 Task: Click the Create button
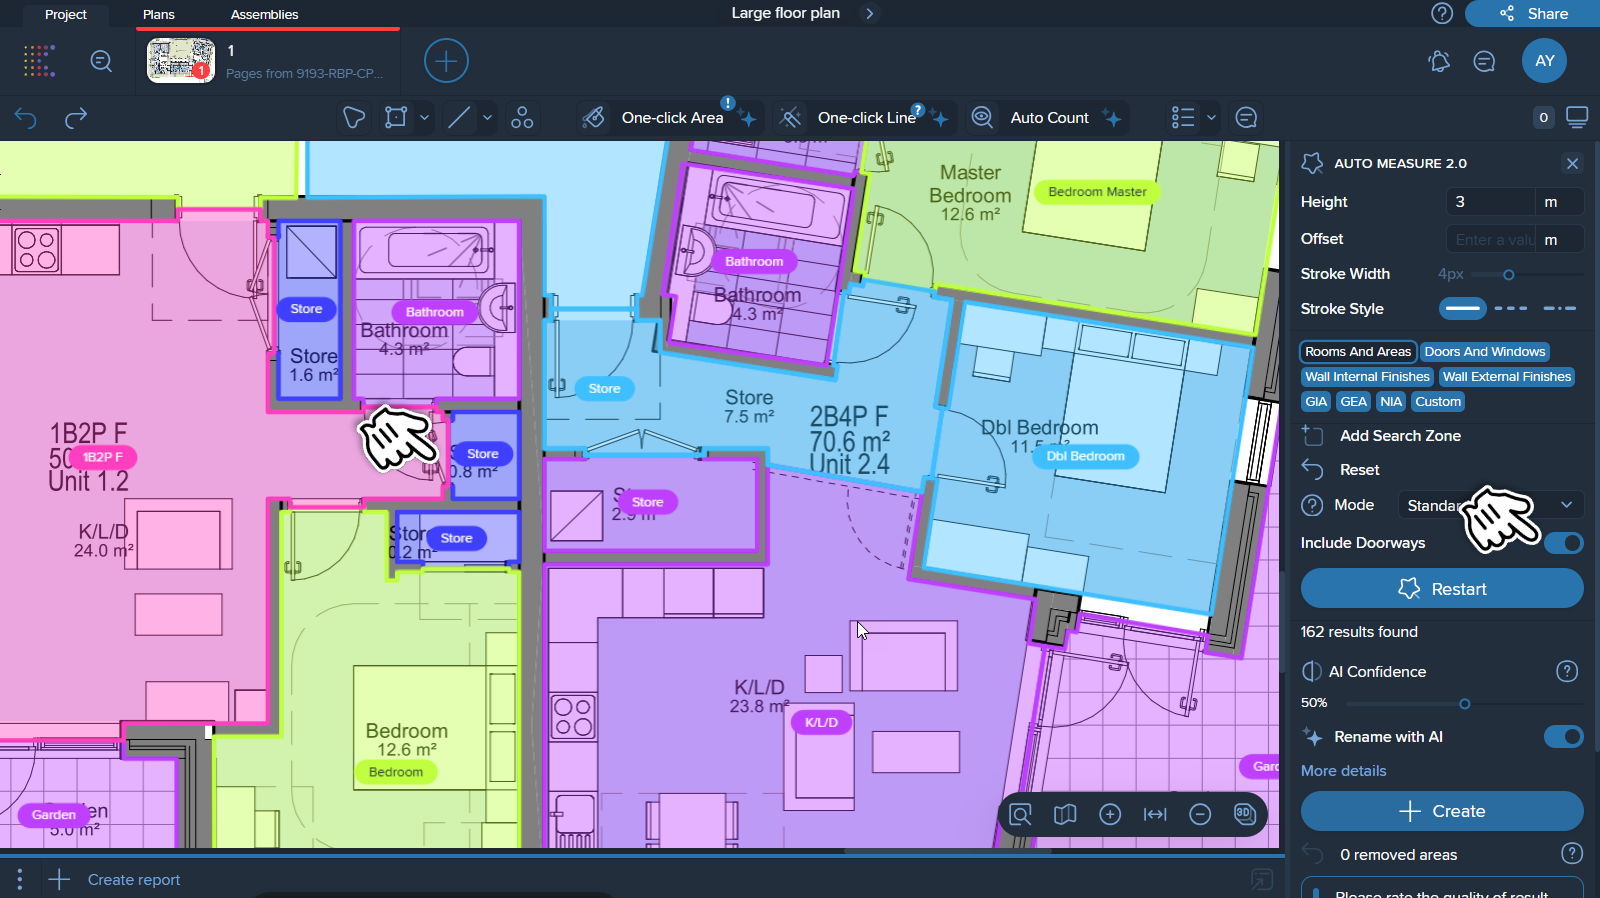pyautogui.click(x=1442, y=811)
